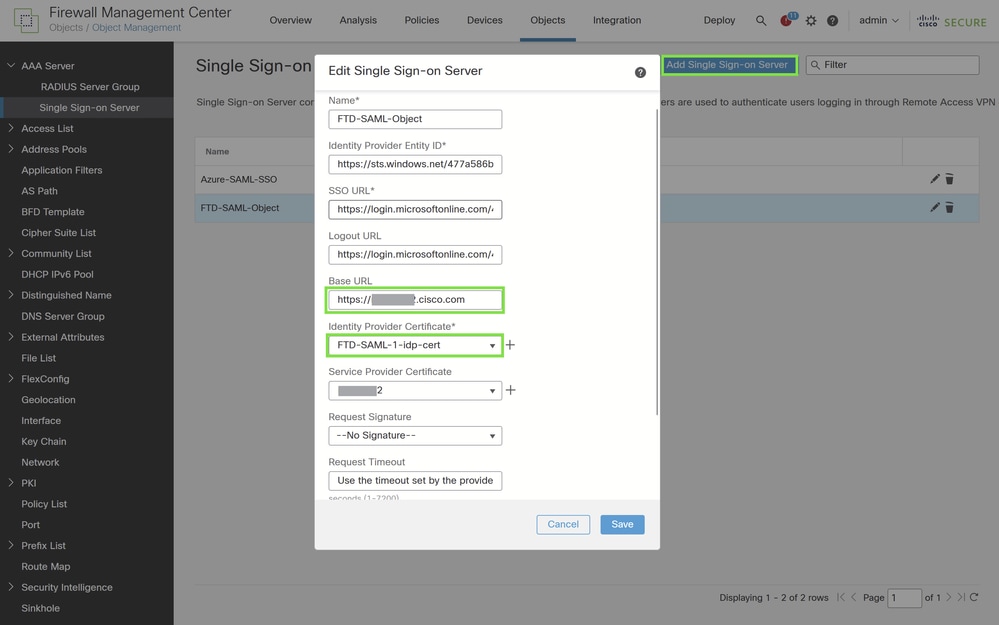This screenshot has width=999, height=625.
Task: Click the Page number input field
Action: (x=904, y=598)
